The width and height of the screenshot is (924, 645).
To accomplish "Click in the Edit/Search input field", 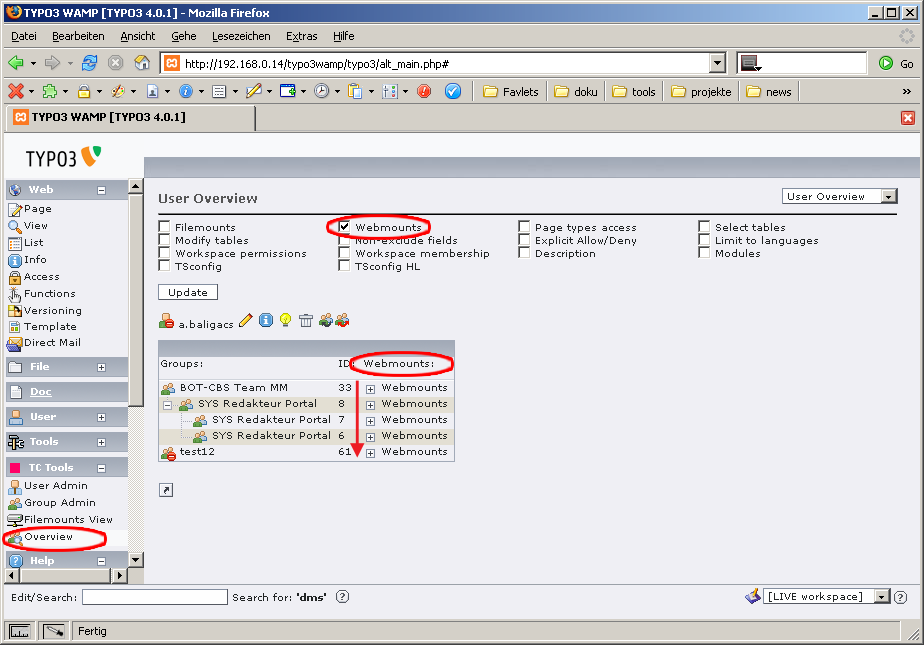I will point(155,597).
